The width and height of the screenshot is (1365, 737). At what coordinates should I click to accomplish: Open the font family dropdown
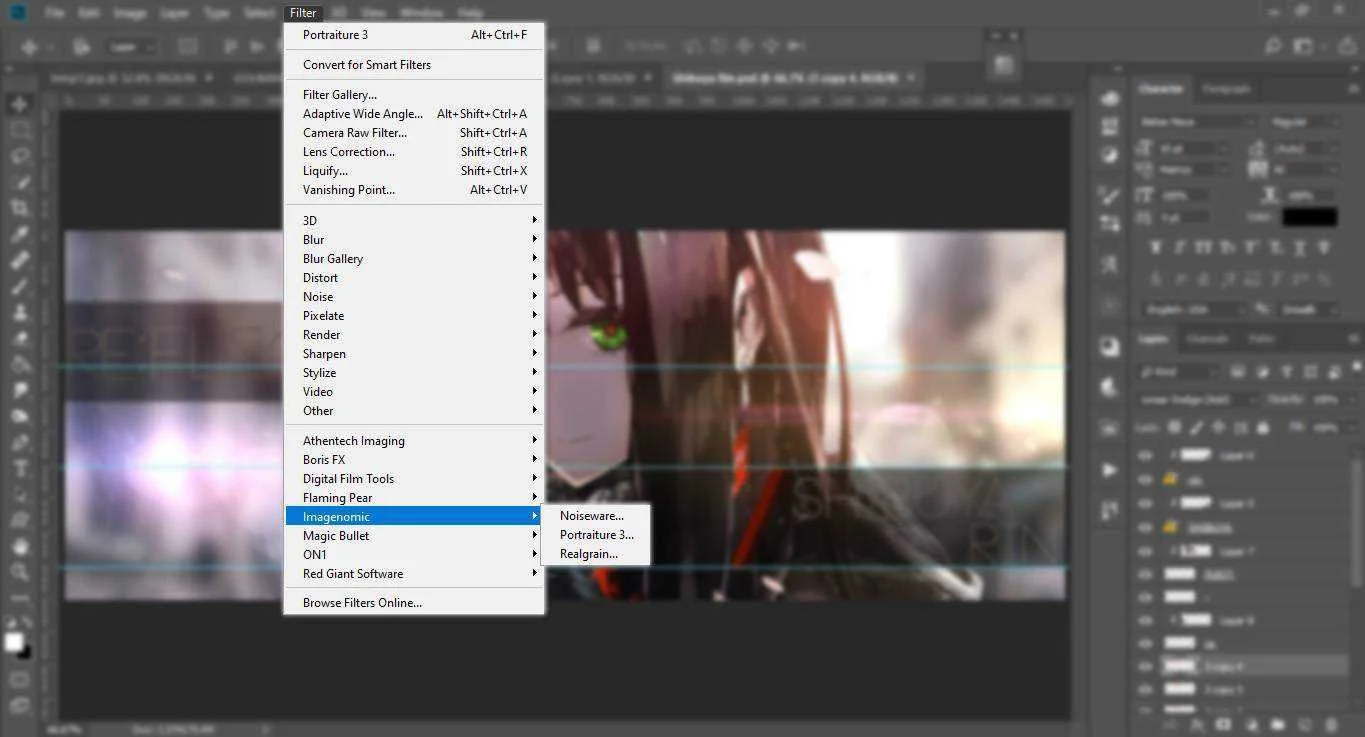pos(1197,122)
